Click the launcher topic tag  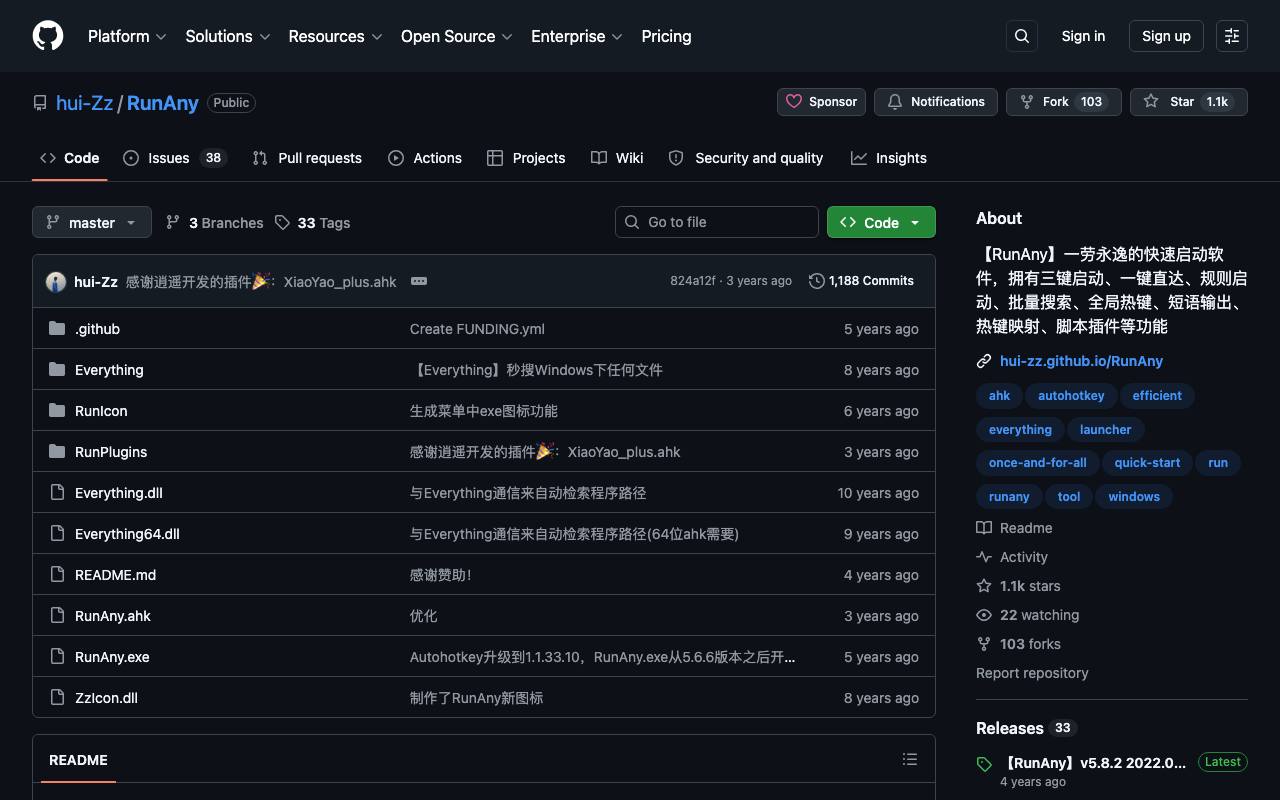1105,430
